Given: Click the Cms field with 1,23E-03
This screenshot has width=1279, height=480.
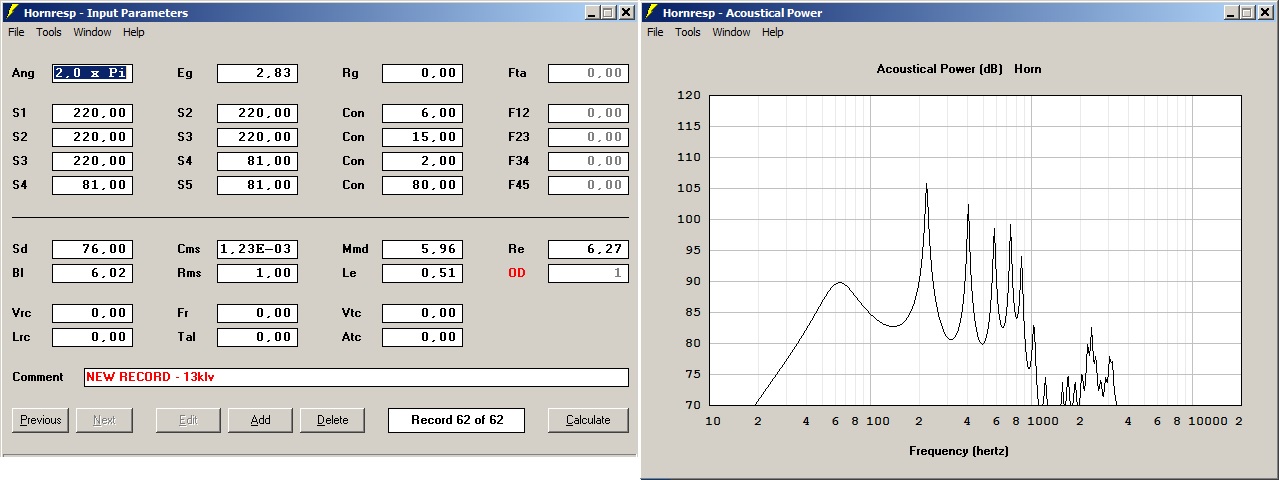Looking at the screenshot, I should [x=257, y=249].
